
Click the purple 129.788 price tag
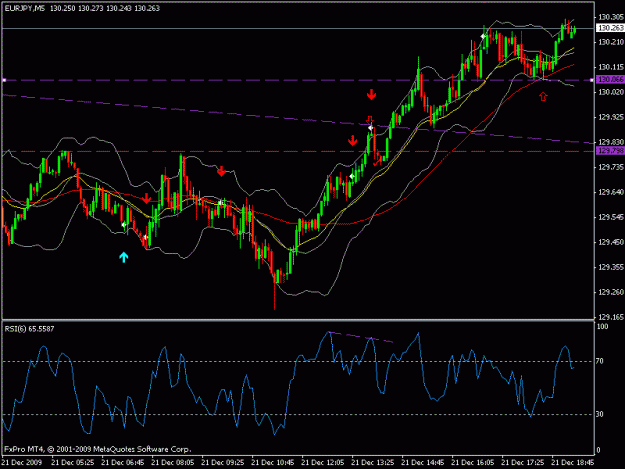point(610,151)
